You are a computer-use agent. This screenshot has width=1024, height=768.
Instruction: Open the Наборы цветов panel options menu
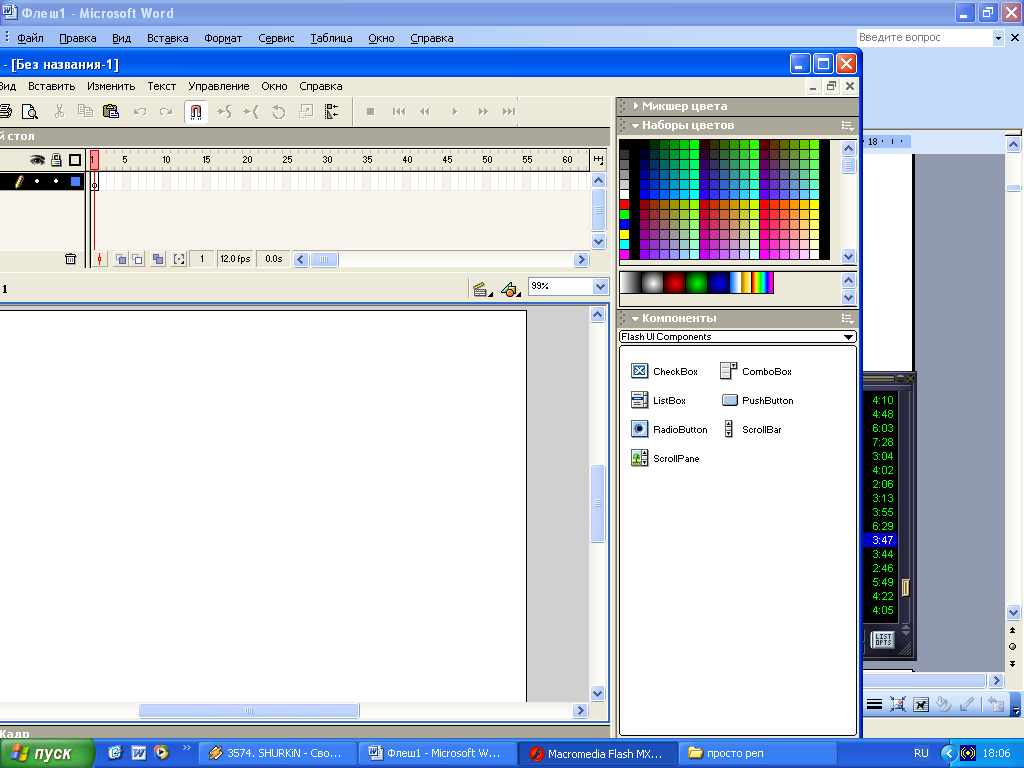click(847, 125)
